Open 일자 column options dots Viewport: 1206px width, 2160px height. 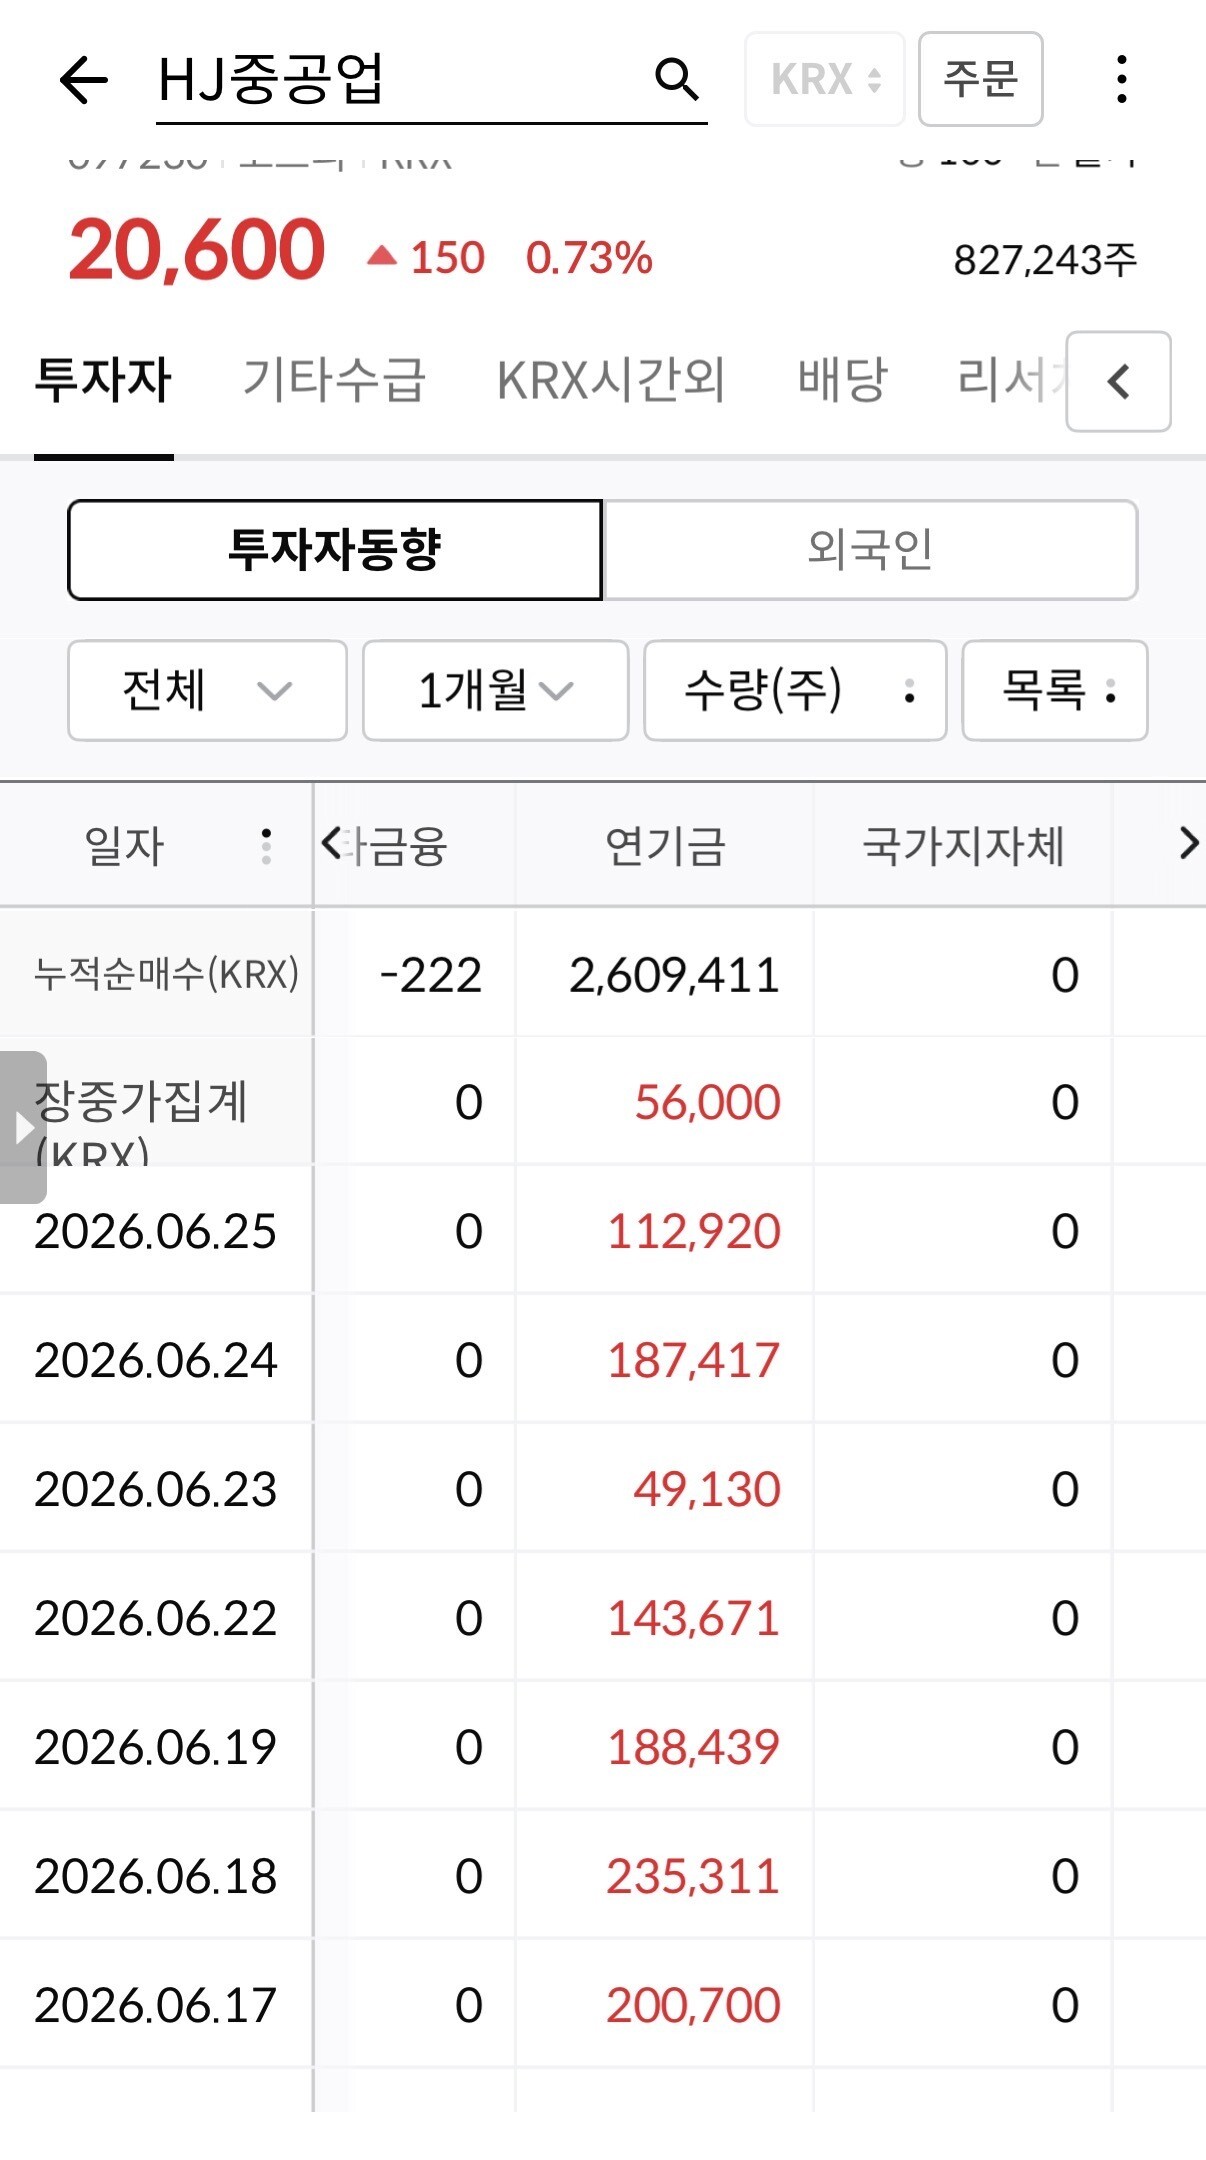266,846
